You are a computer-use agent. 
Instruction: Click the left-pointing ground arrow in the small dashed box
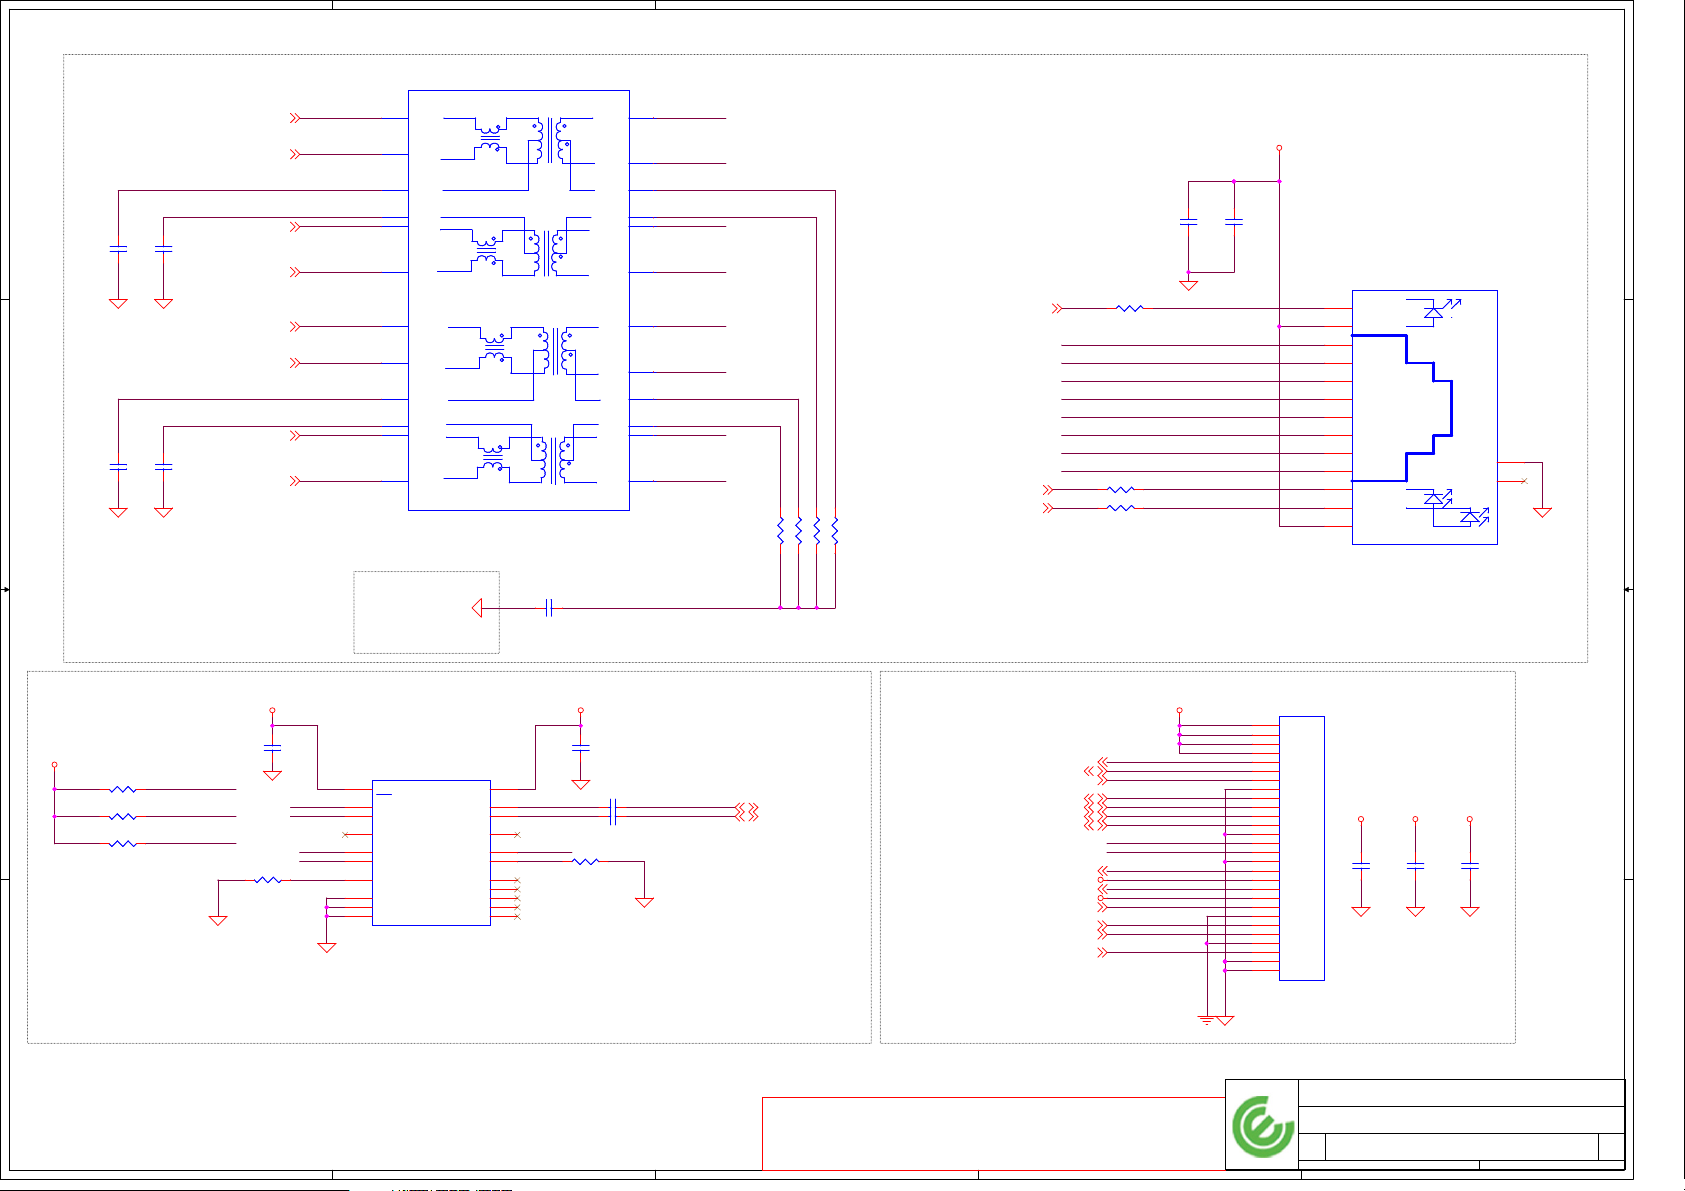tap(477, 608)
